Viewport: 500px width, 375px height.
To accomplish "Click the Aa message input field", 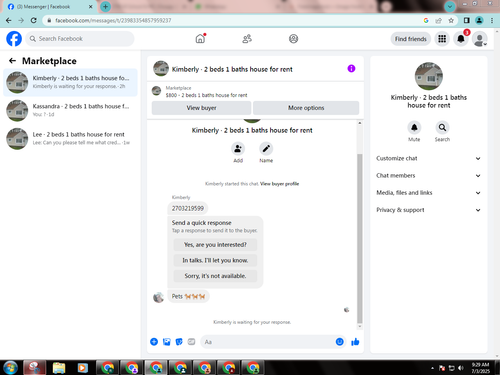I will pos(273,342).
